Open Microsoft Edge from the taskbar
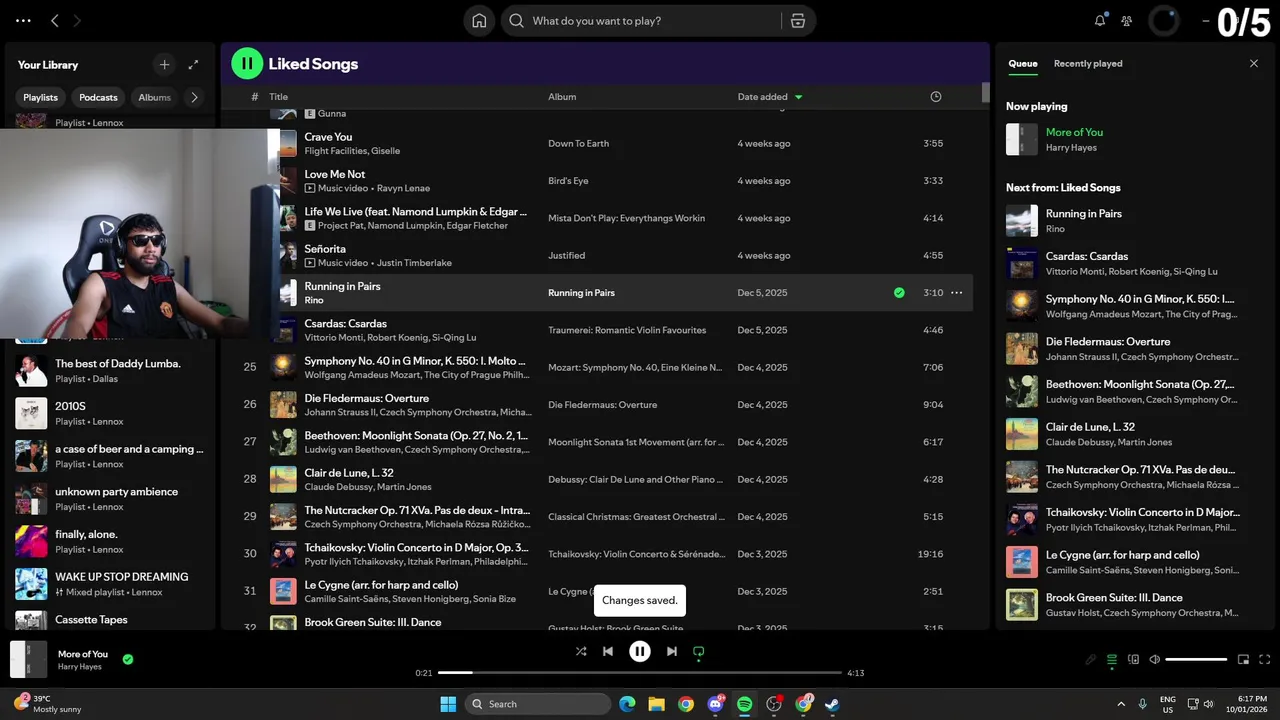 (x=627, y=704)
